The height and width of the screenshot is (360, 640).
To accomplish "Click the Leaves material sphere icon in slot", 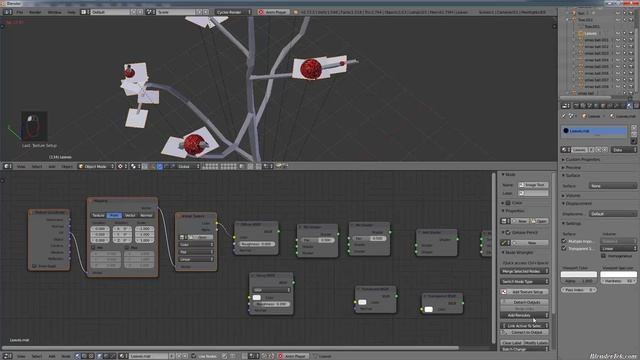I will (x=566, y=131).
